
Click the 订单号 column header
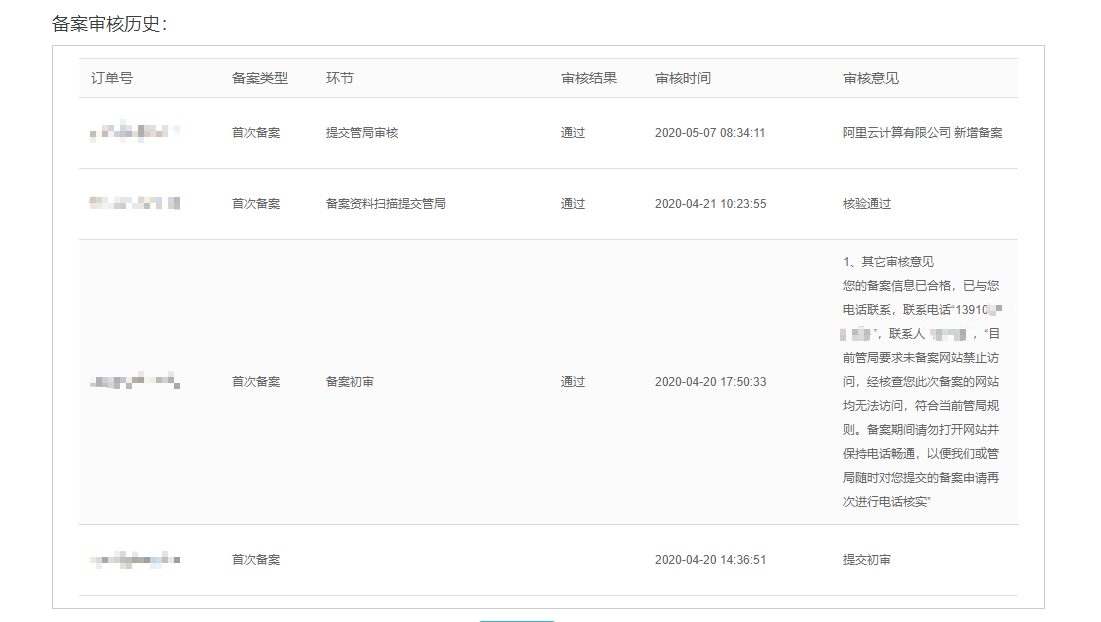point(111,78)
